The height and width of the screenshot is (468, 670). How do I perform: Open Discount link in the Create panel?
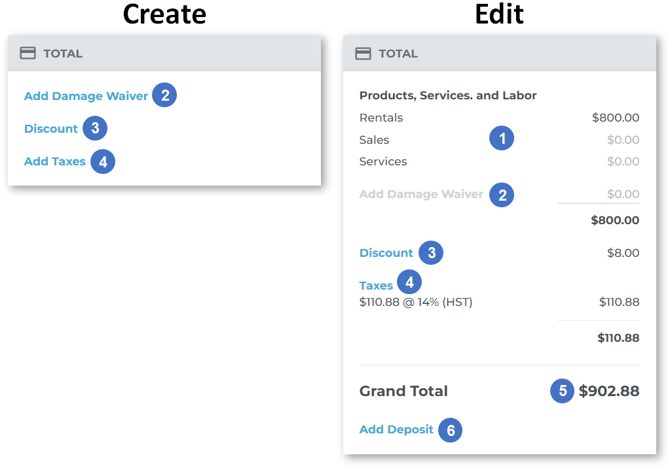tap(51, 128)
